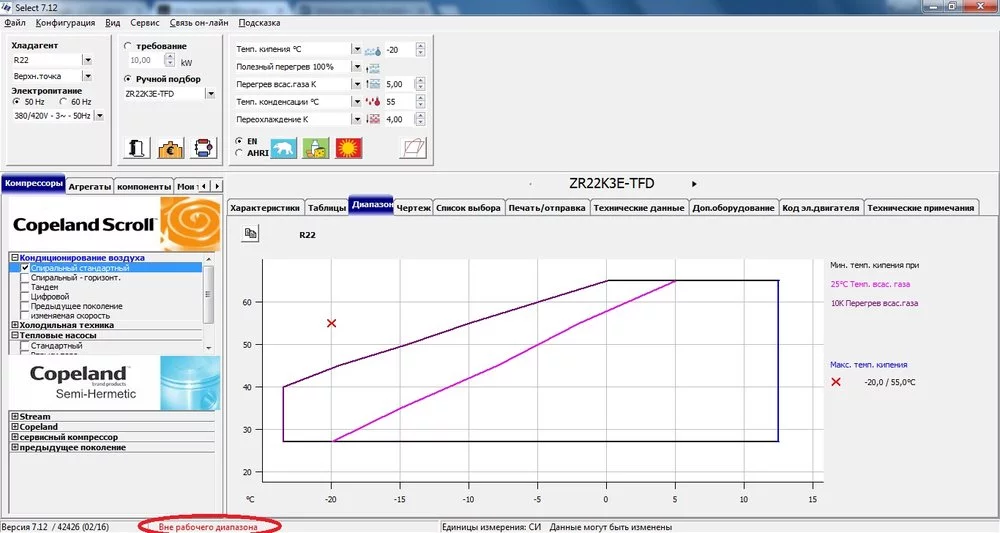This screenshot has width=1000, height=533.
Task: Select the milk and cheese medium-temperature preset
Action: [316, 148]
